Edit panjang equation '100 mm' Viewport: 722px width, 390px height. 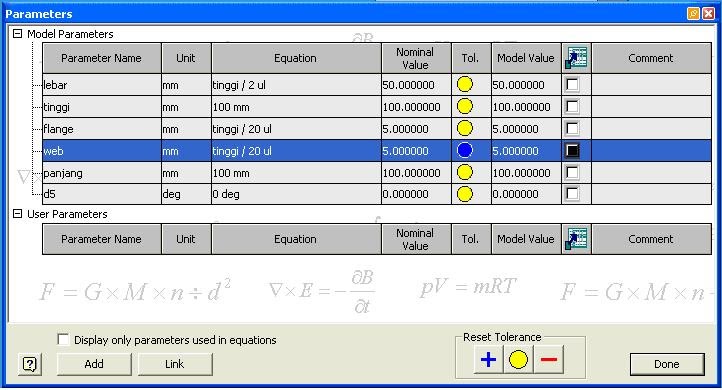tap(296, 173)
